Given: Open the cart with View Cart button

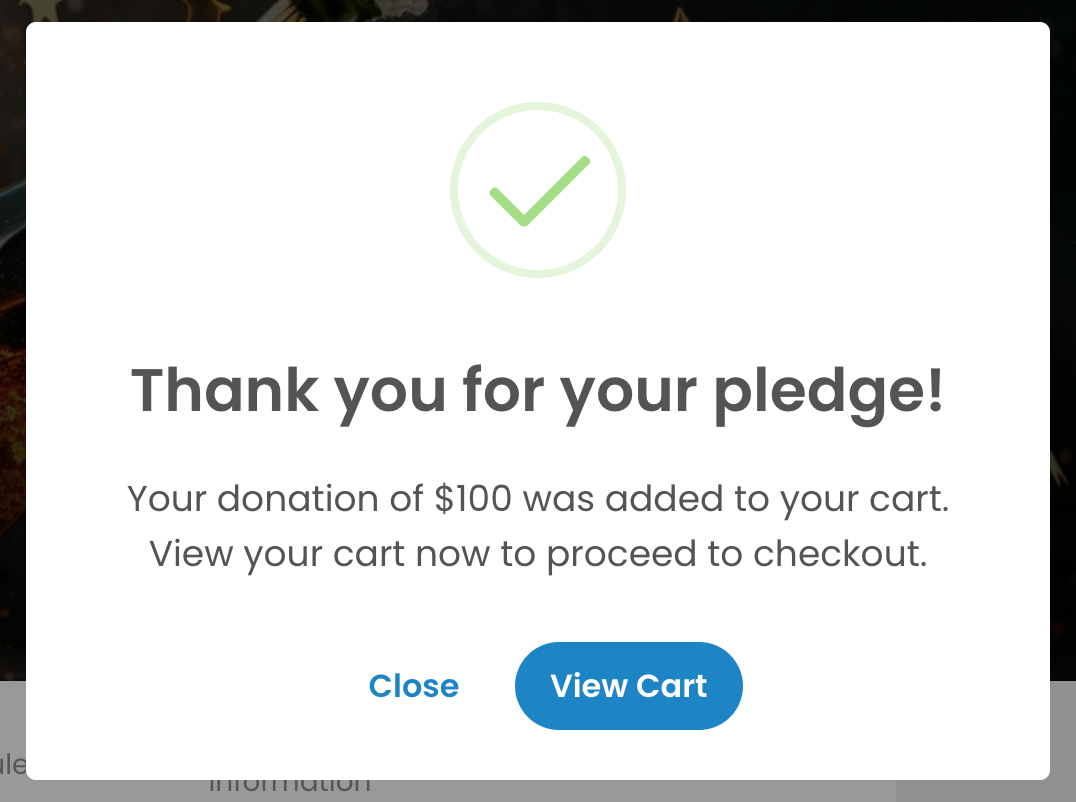Looking at the screenshot, I should [629, 685].
